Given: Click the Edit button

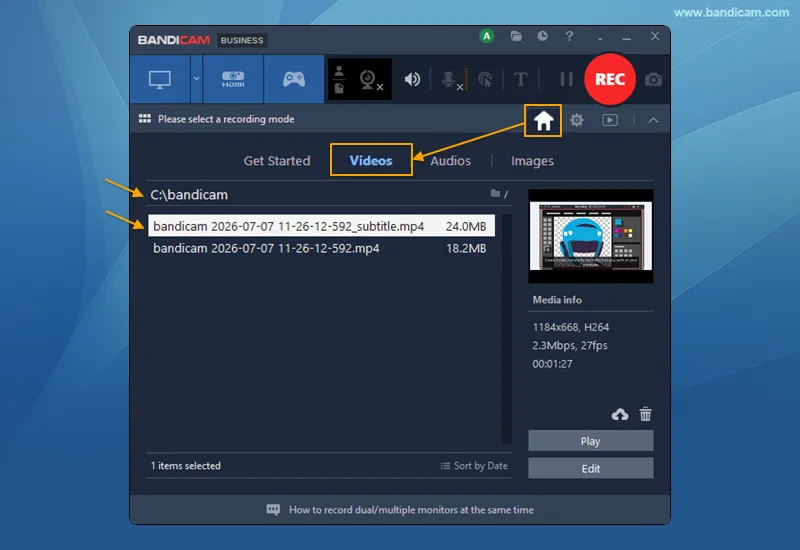Looking at the screenshot, I should pos(590,468).
